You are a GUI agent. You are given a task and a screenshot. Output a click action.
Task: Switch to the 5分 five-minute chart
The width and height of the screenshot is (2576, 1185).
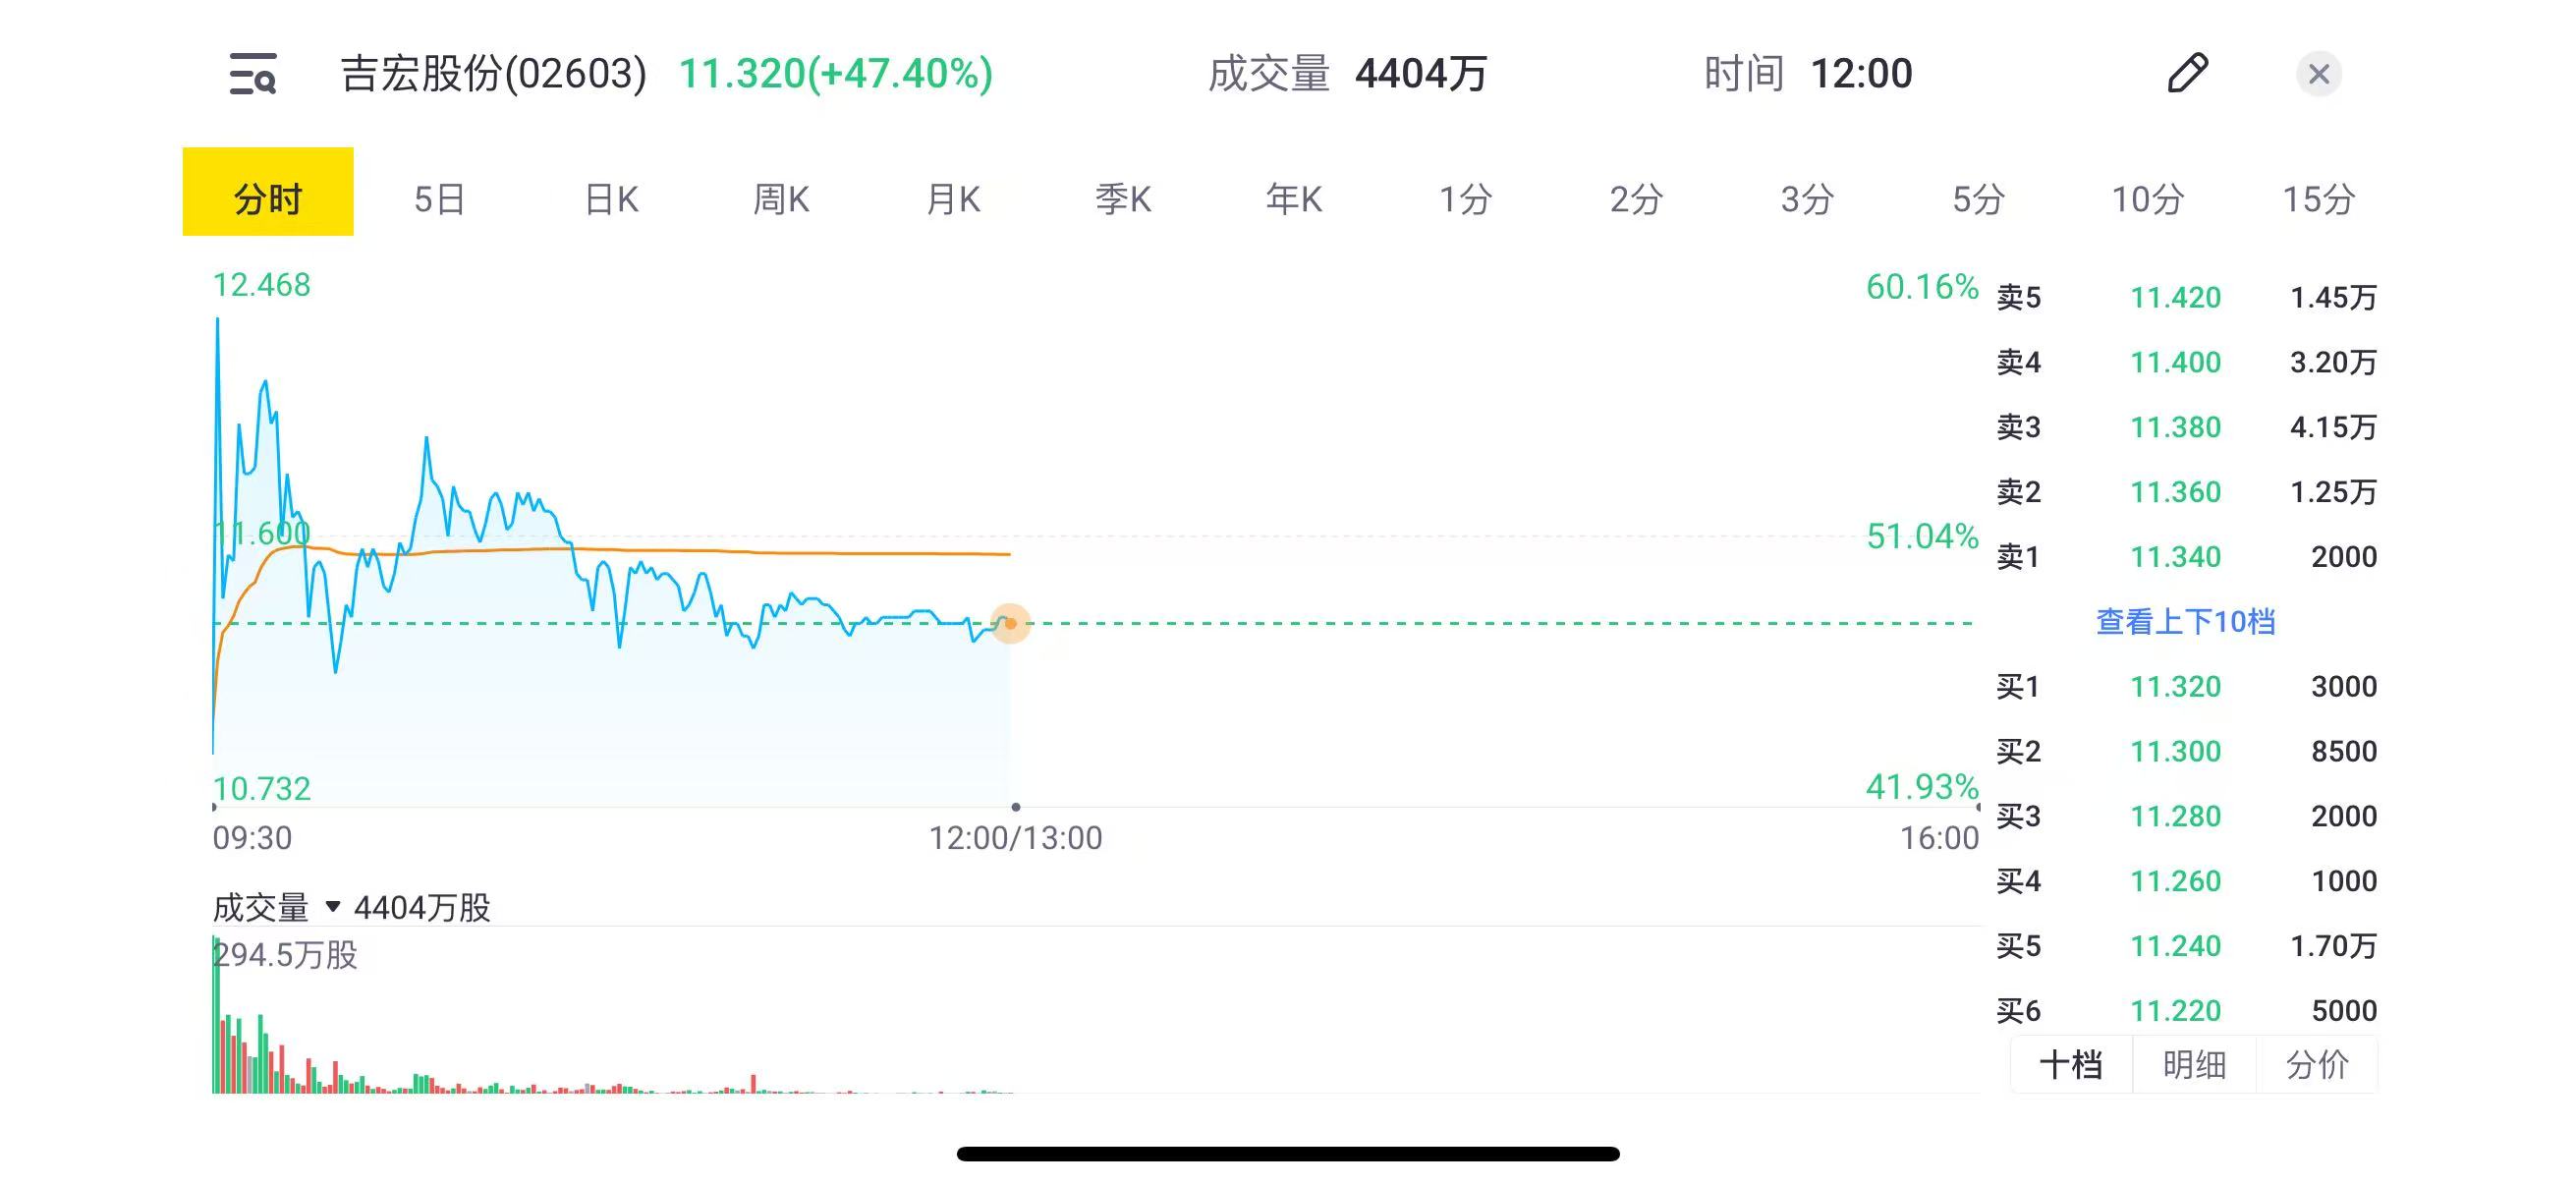tap(1977, 199)
